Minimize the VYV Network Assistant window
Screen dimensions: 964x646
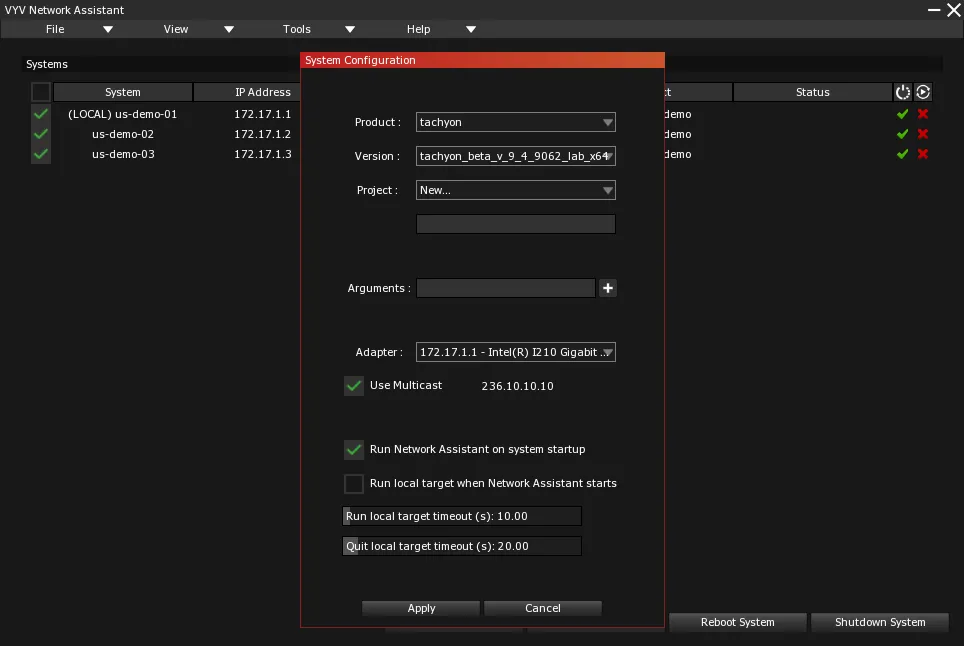click(934, 10)
